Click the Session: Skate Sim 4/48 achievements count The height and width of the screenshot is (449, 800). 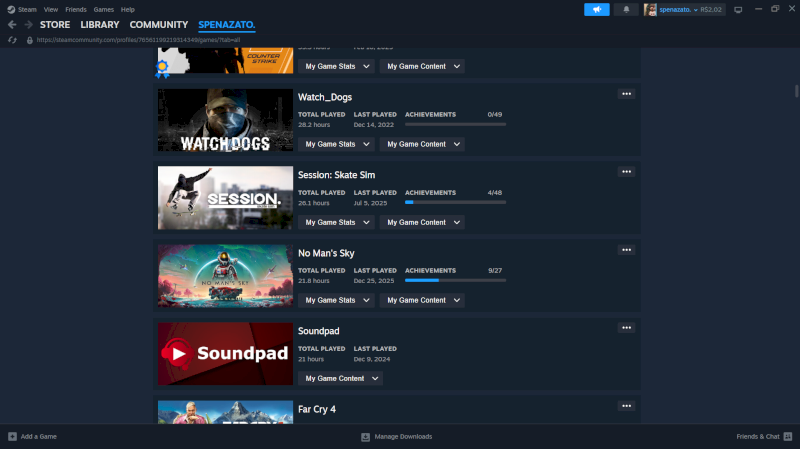pyautogui.click(x=494, y=193)
